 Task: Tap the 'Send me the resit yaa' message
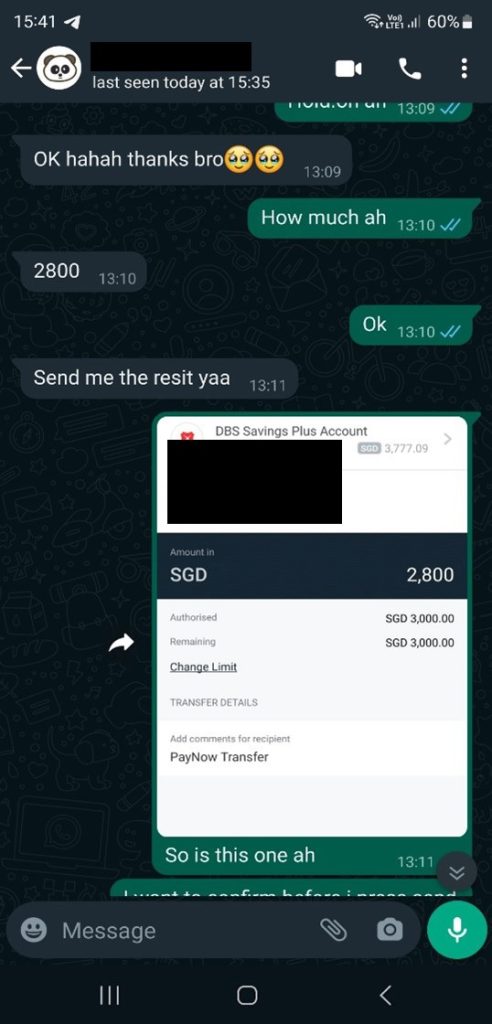(x=159, y=379)
